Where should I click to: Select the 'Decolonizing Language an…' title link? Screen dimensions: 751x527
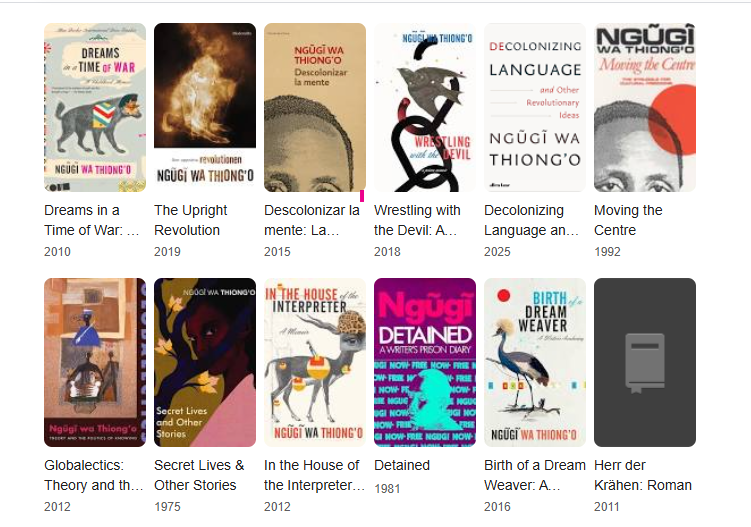coord(532,220)
